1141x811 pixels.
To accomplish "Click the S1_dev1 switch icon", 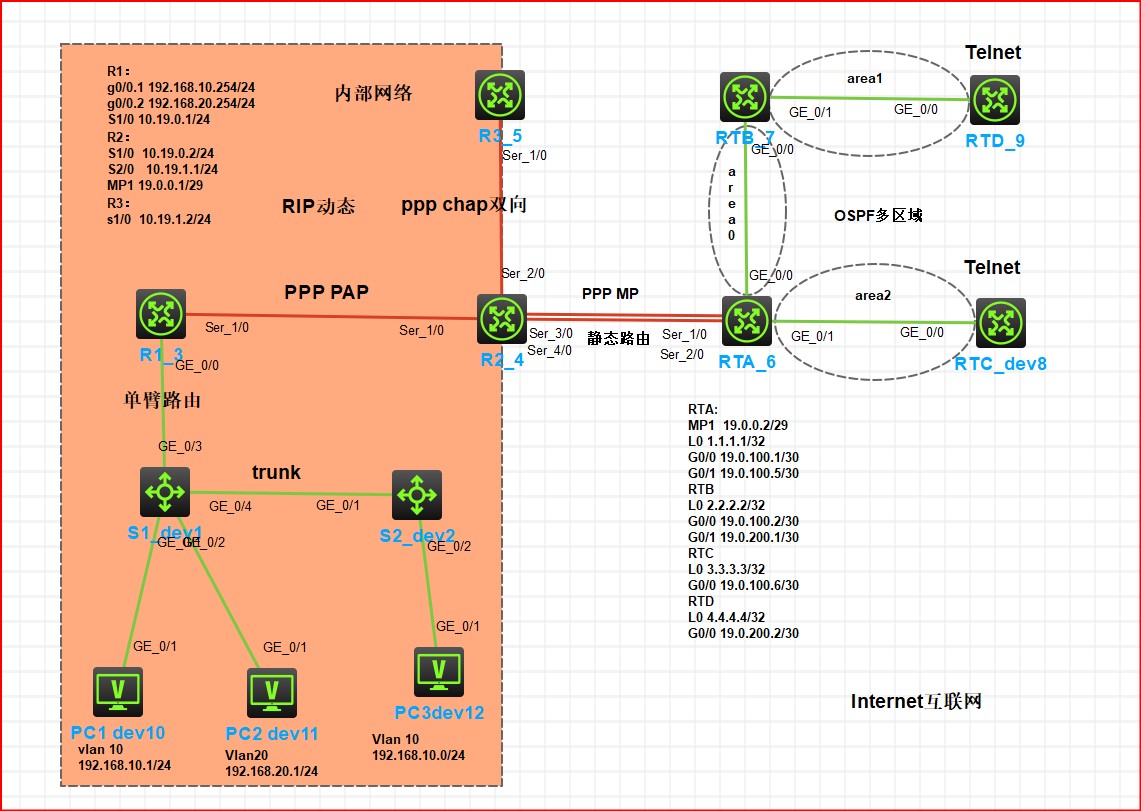I will tap(164, 493).
